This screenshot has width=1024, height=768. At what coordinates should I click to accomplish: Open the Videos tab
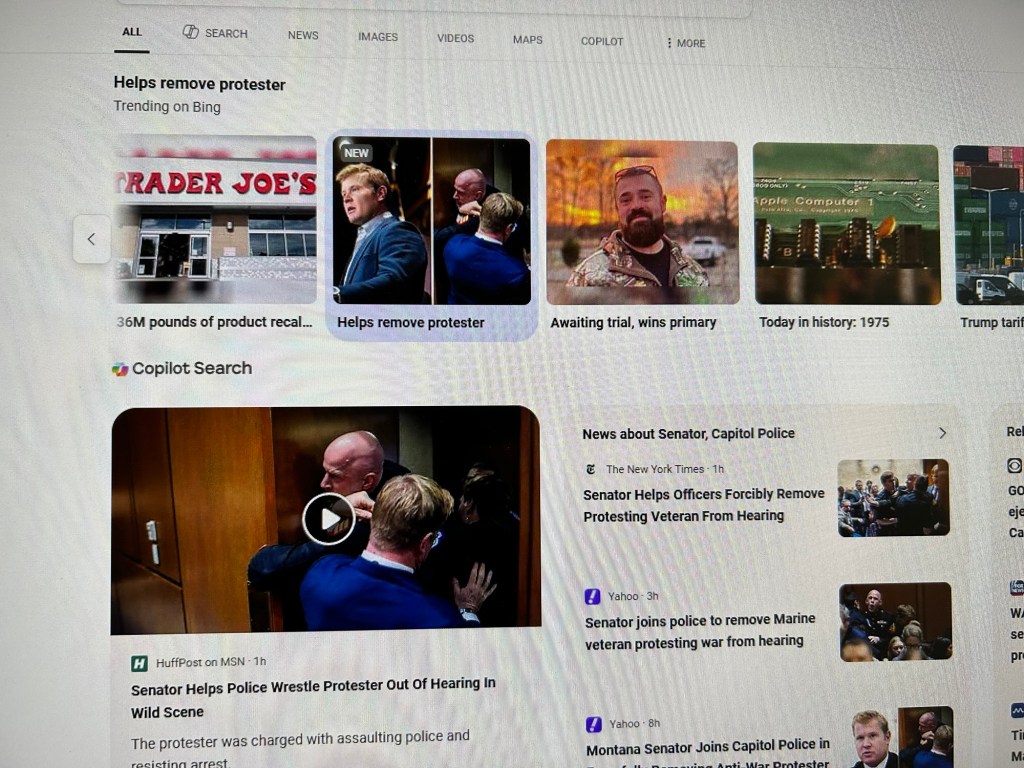pyautogui.click(x=455, y=38)
